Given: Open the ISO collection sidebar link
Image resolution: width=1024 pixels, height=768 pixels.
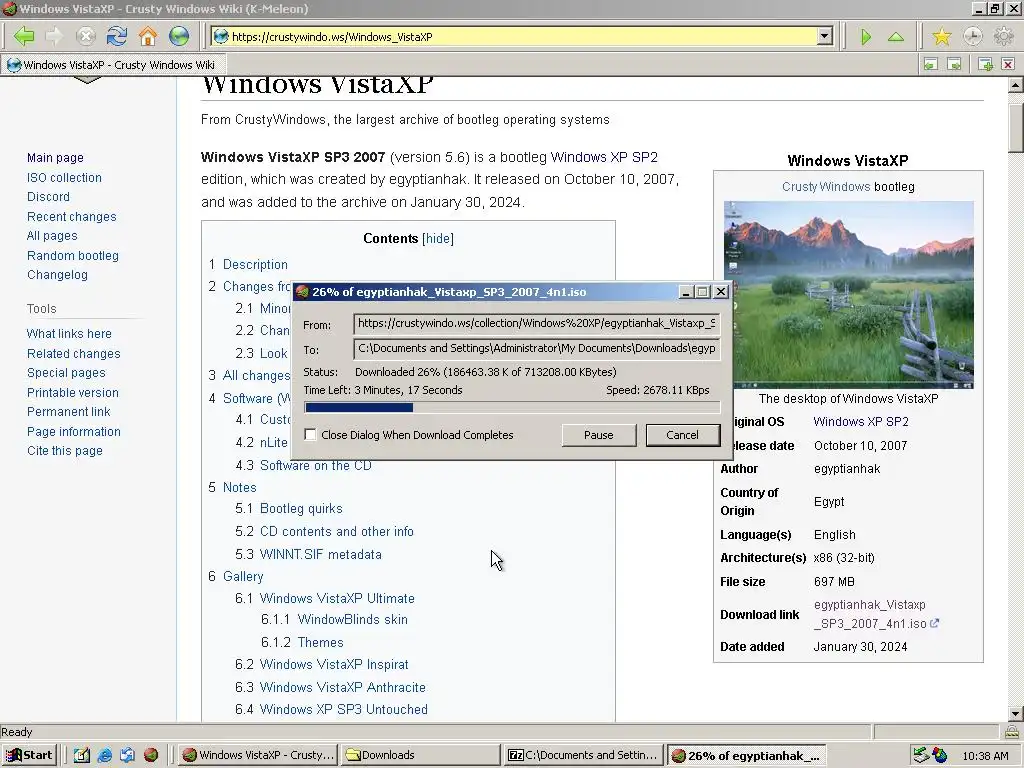Looking at the screenshot, I should click(64, 177).
